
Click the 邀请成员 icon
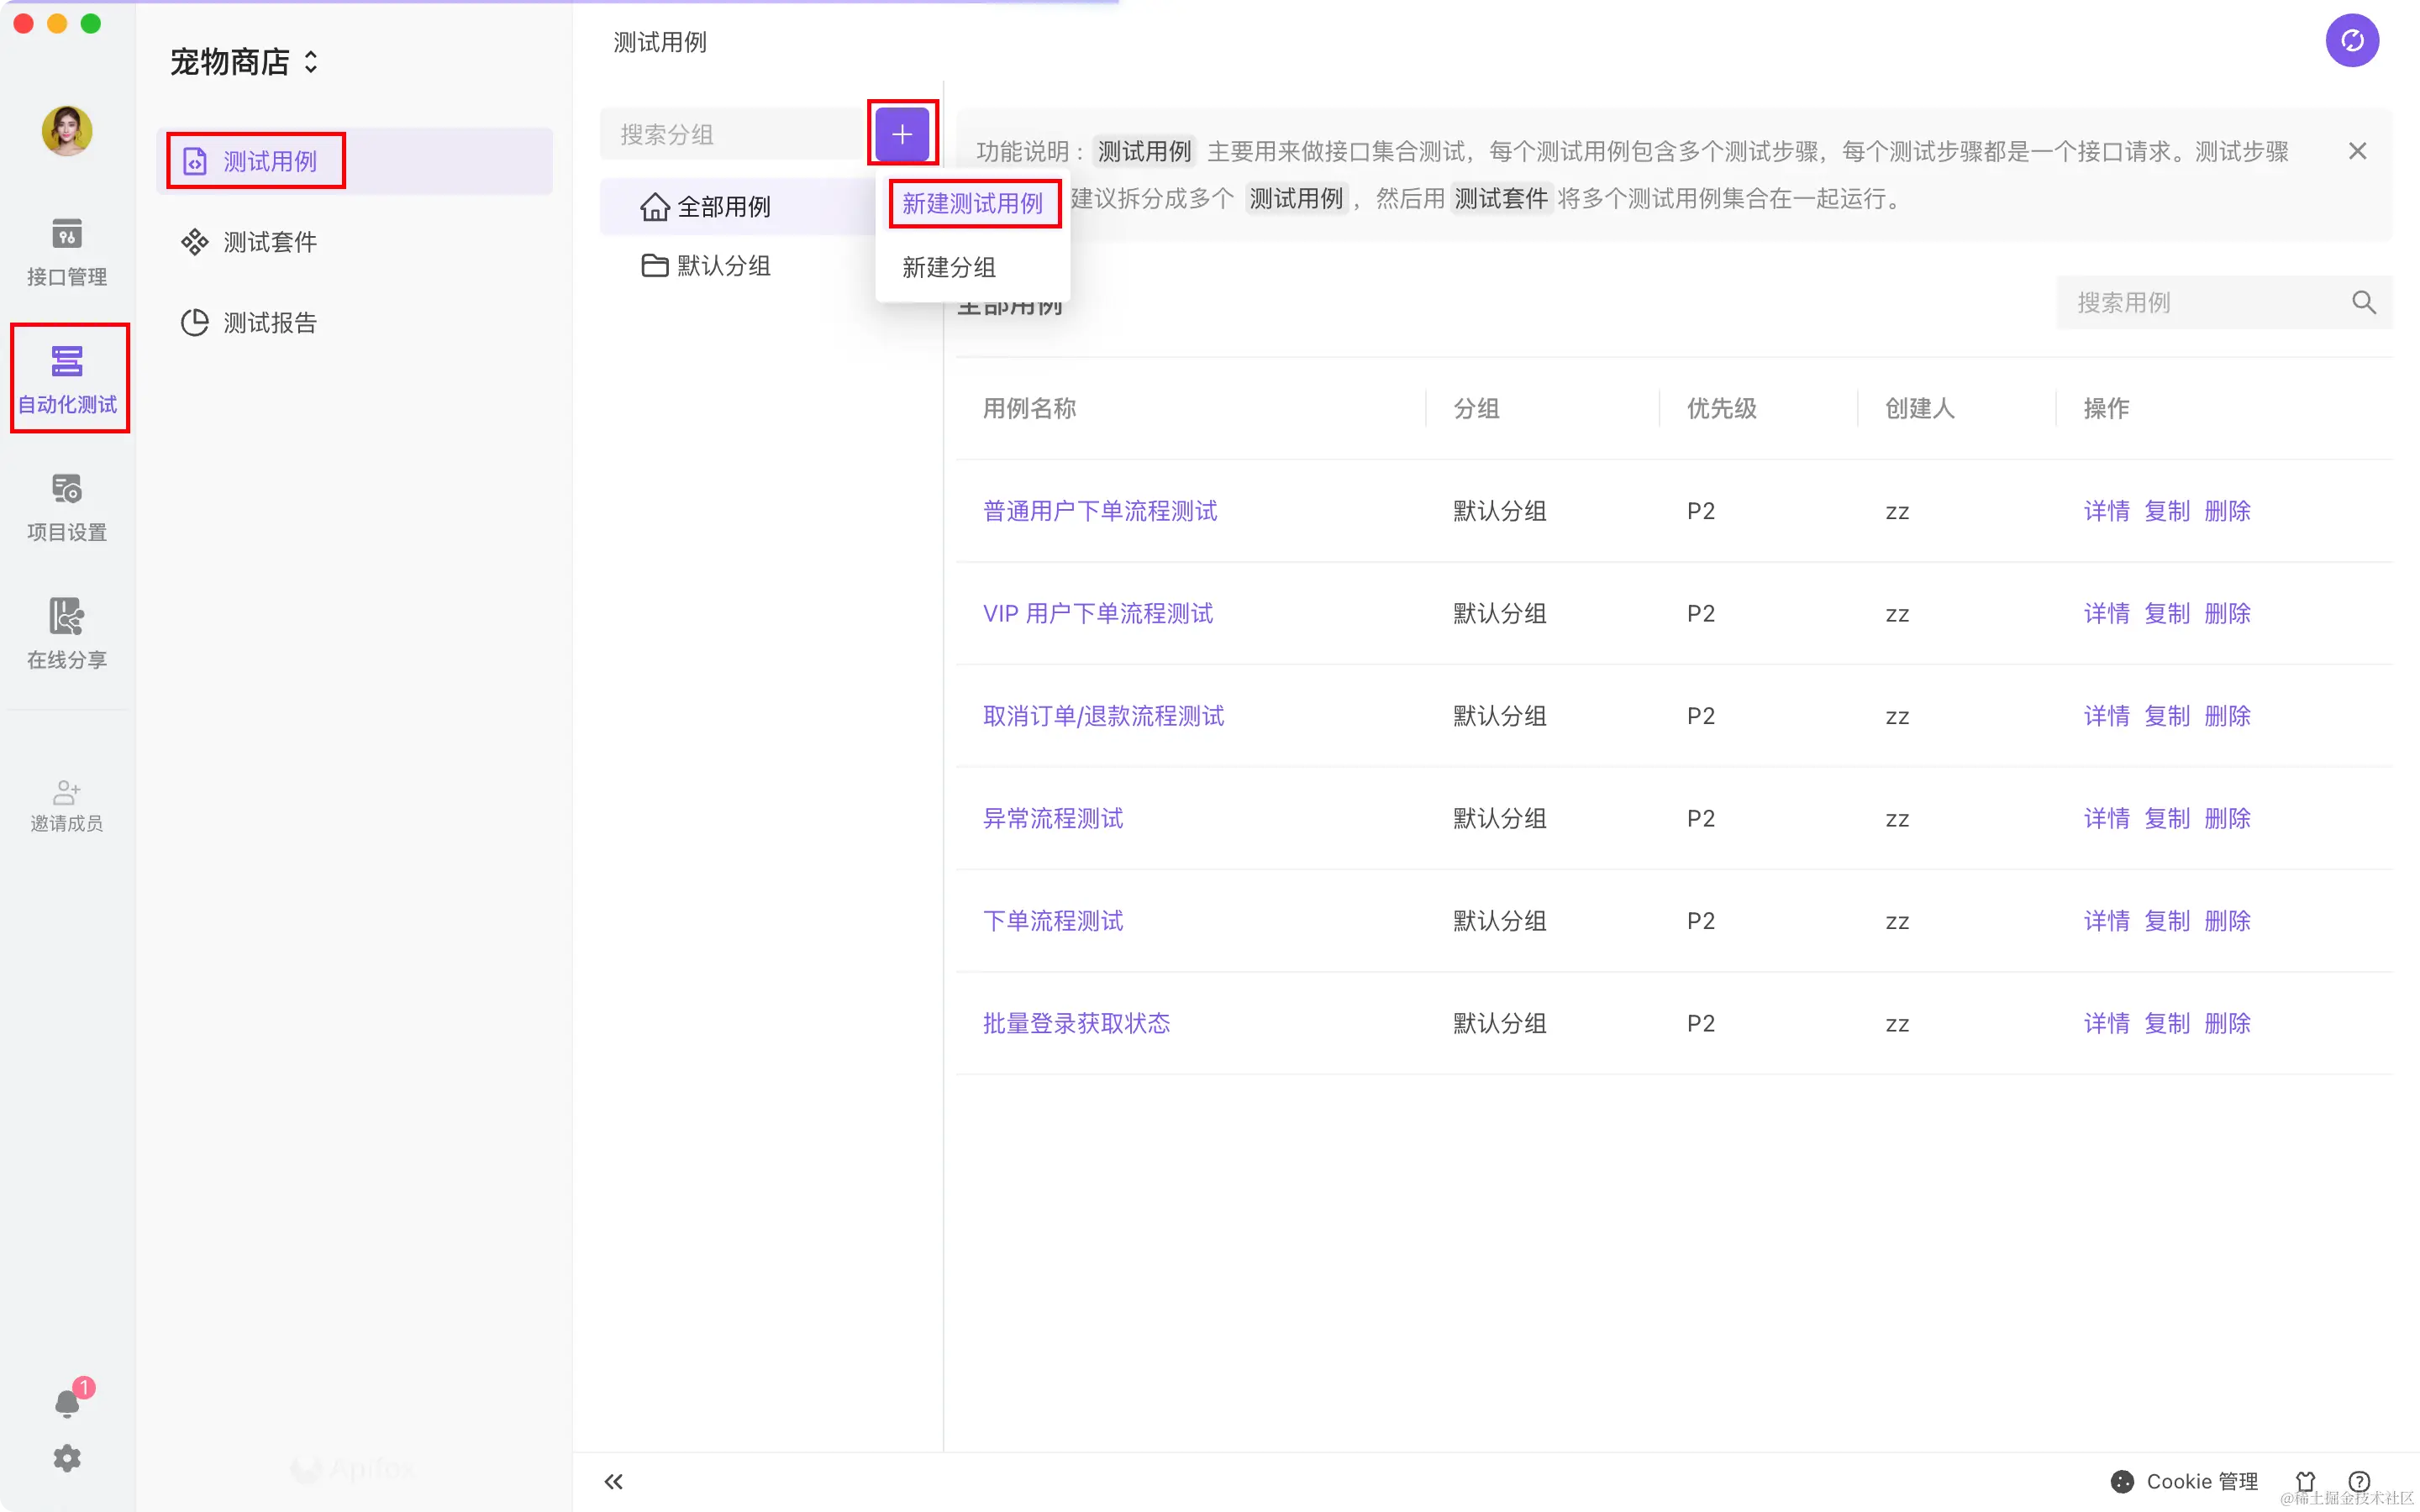click(x=66, y=805)
